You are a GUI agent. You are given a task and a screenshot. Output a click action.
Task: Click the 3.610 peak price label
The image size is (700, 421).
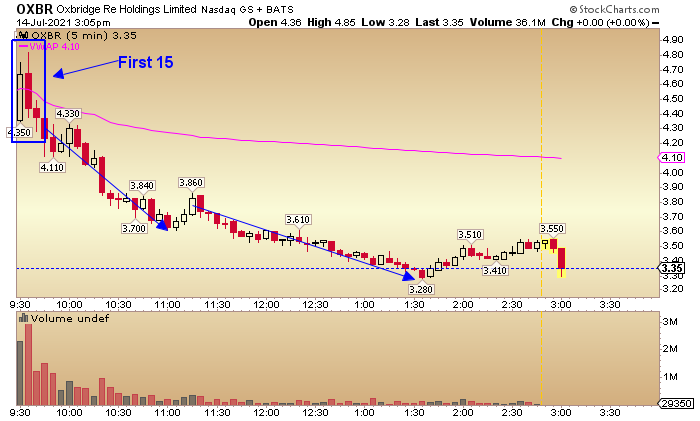(x=298, y=219)
